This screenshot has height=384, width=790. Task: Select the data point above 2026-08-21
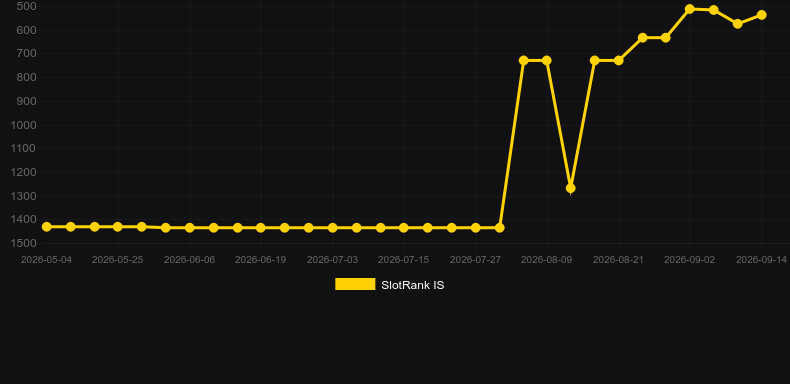[x=618, y=60]
